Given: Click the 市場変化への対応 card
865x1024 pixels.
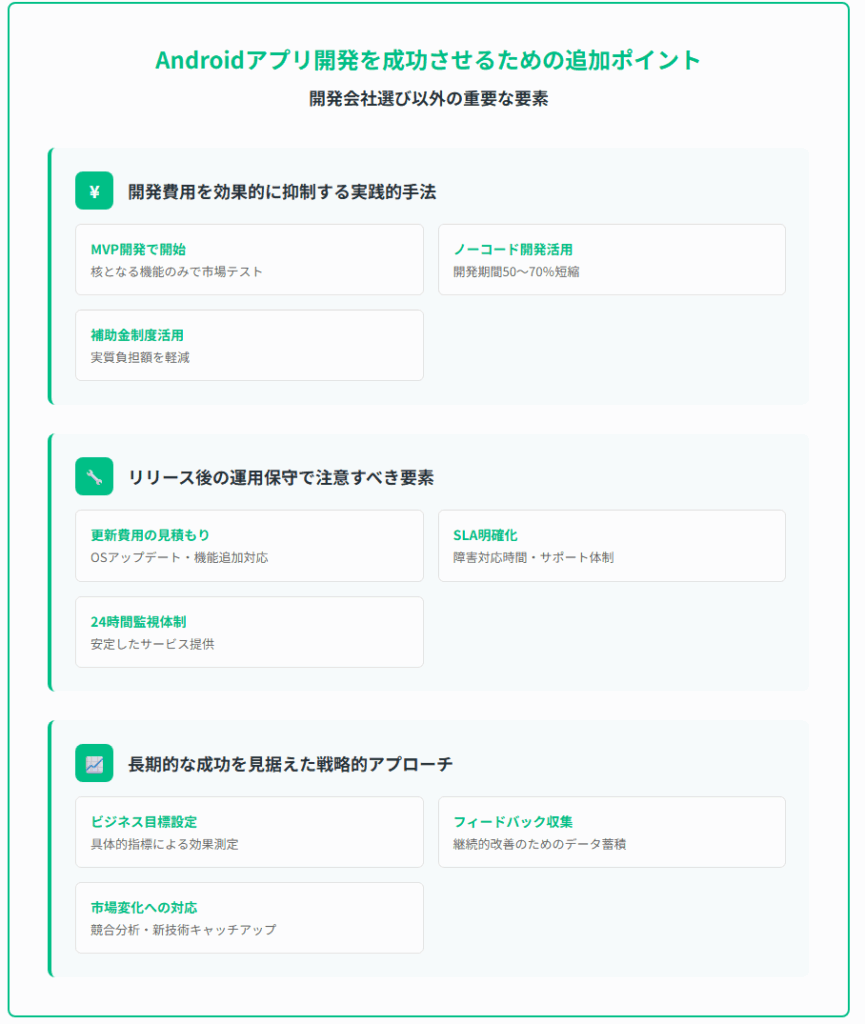Looking at the screenshot, I should coord(249,918).
